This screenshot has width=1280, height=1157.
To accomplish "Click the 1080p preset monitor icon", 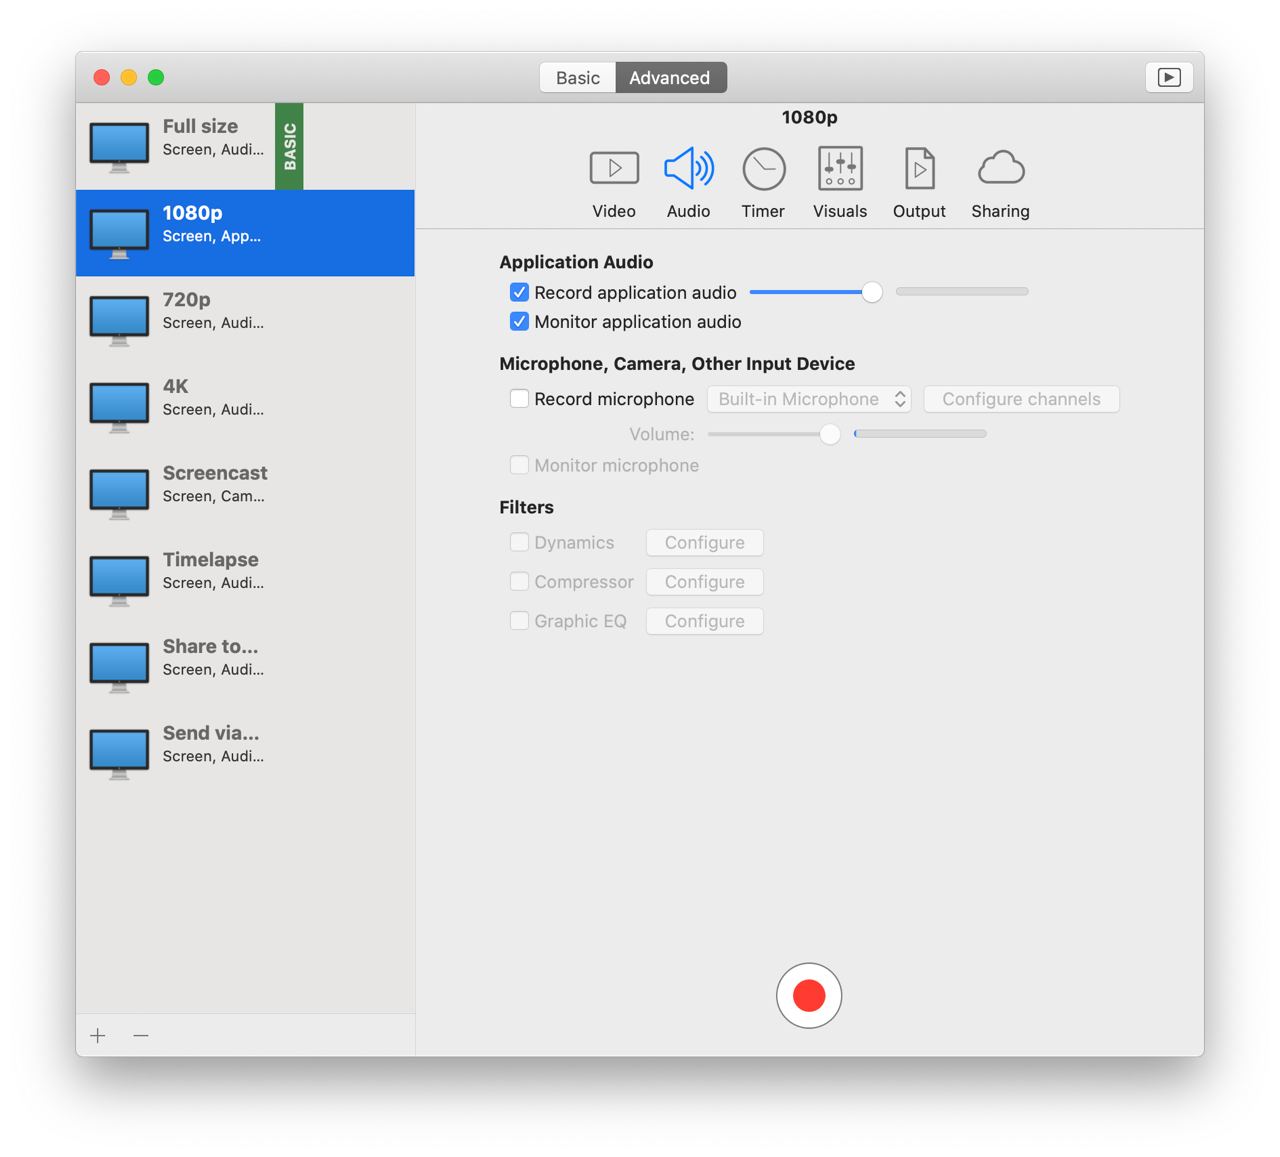I will [119, 233].
